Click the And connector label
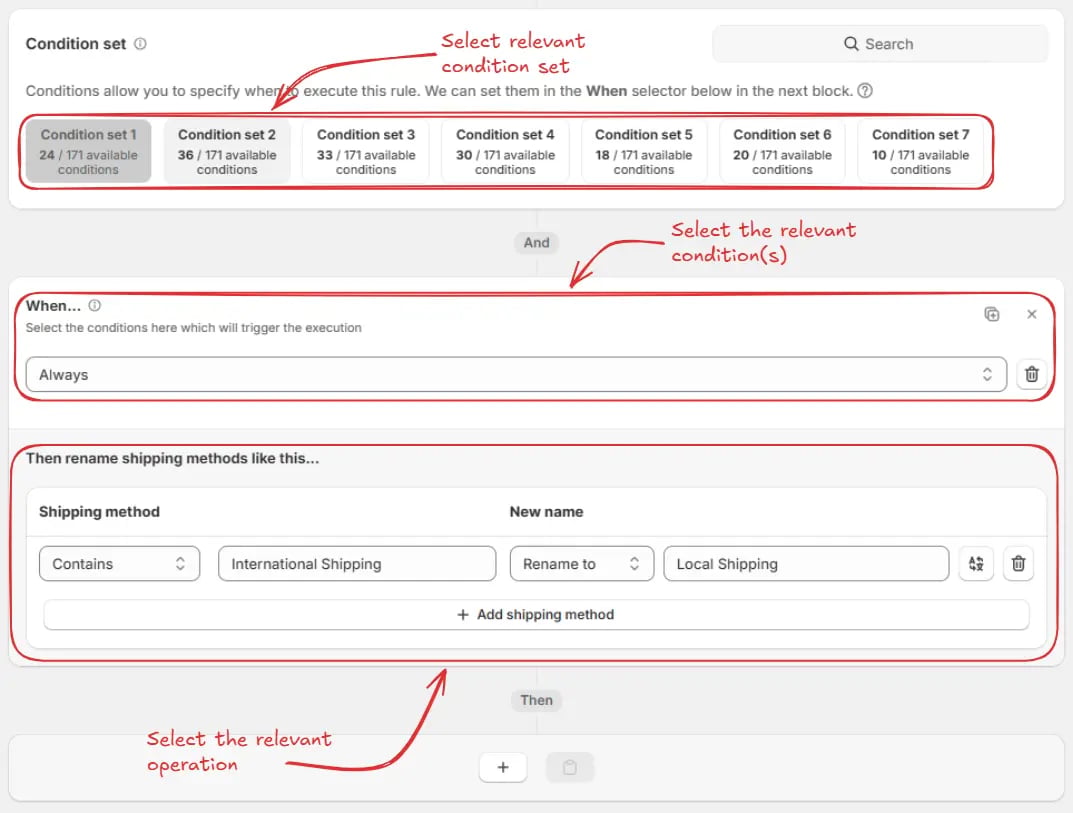The image size is (1073, 813). point(536,242)
